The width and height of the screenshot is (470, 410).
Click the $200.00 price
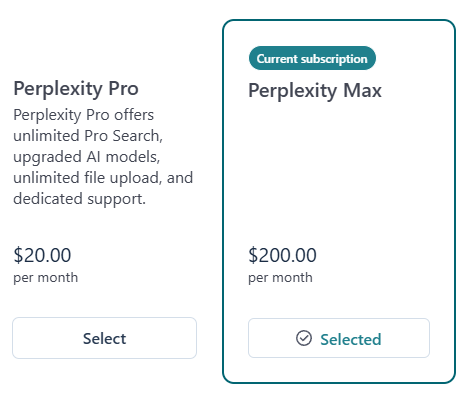pyautogui.click(x=282, y=255)
